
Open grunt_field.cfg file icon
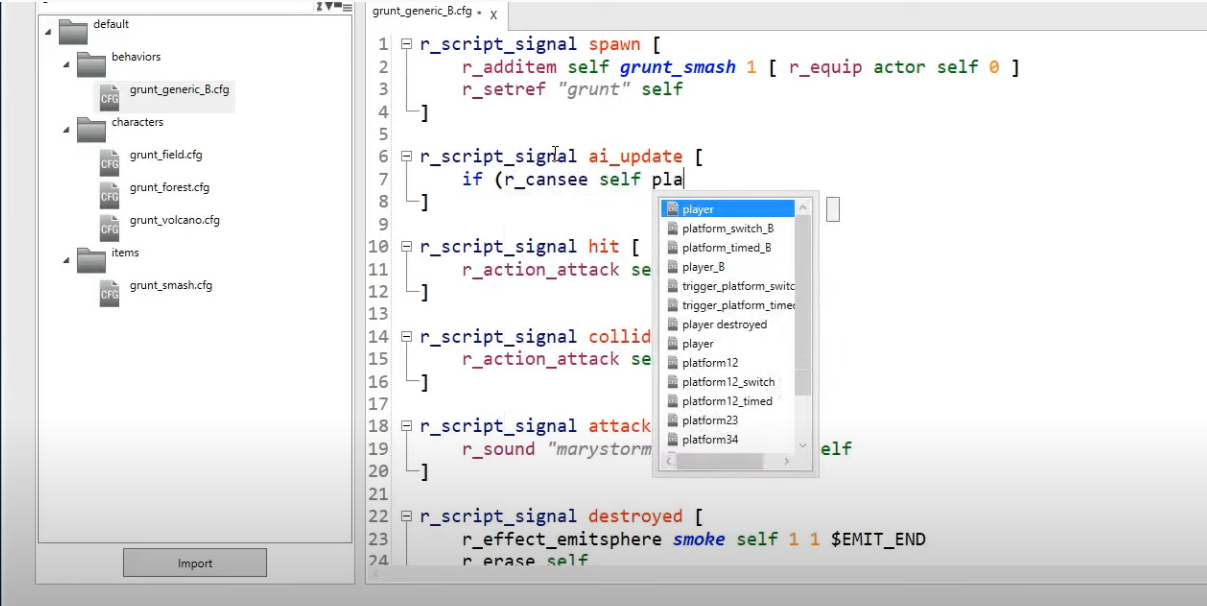109,160
